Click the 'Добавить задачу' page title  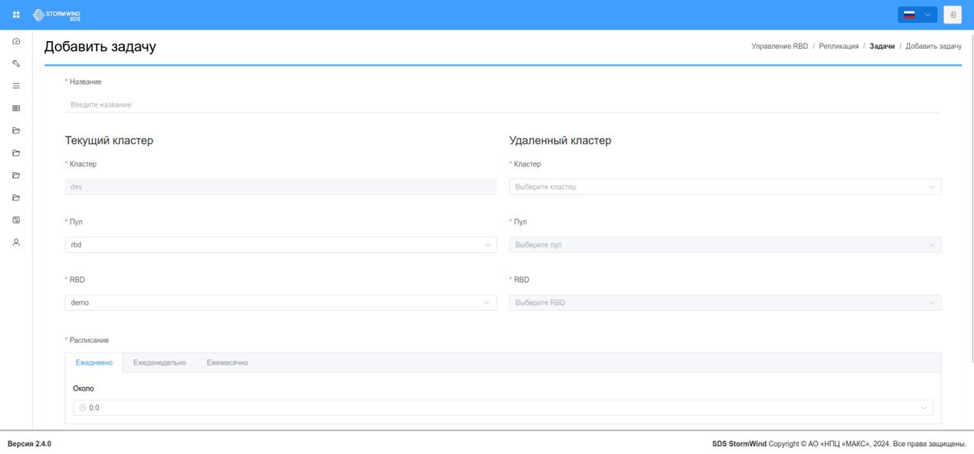100,47
